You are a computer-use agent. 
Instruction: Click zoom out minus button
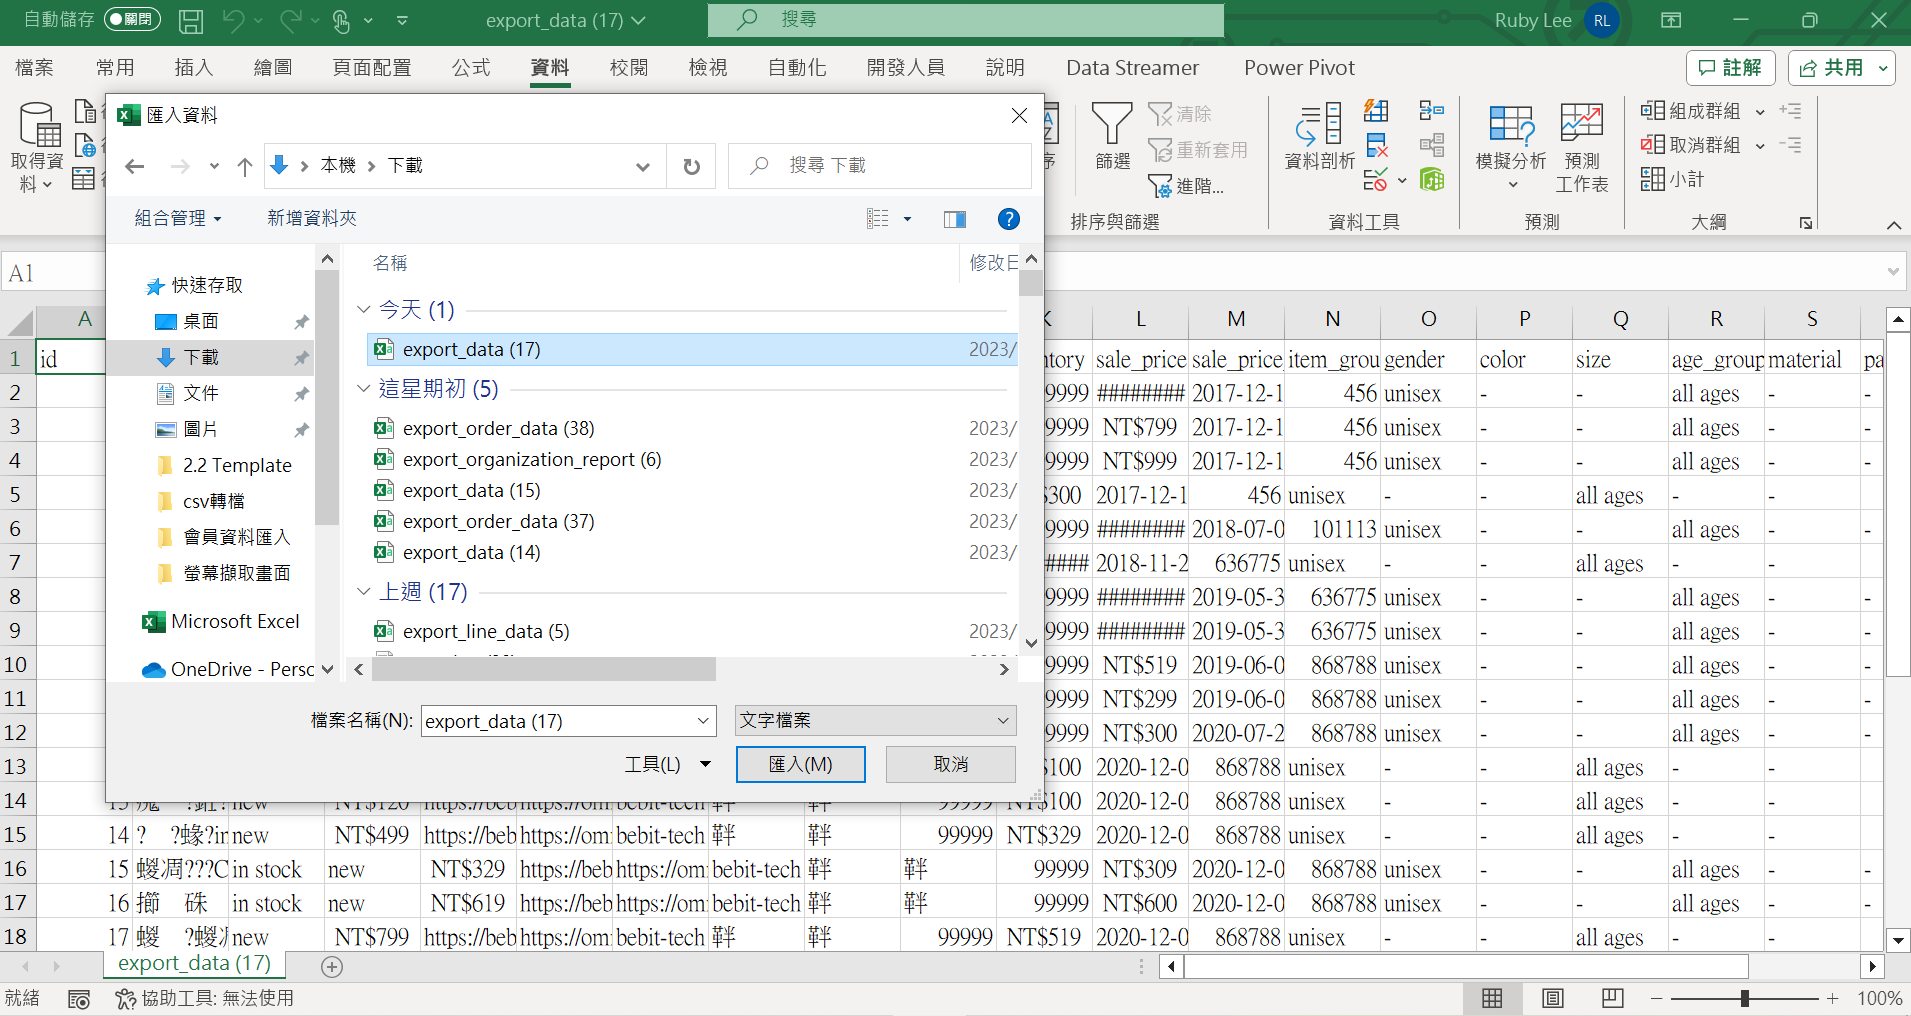click(1657, 998)
